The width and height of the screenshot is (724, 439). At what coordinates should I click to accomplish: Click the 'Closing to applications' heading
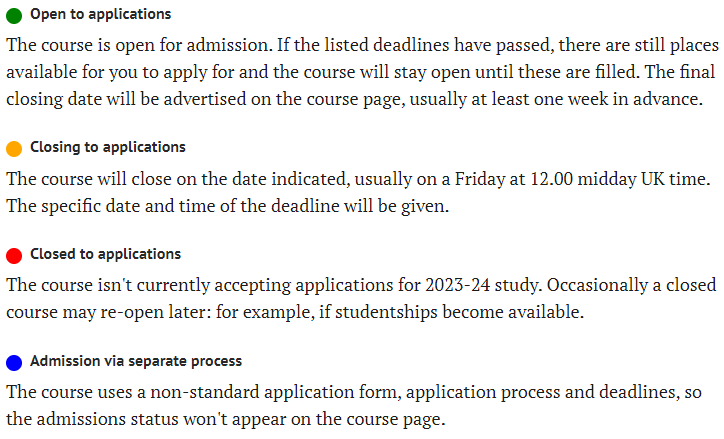pyautogui.click(x=108, y=147)
